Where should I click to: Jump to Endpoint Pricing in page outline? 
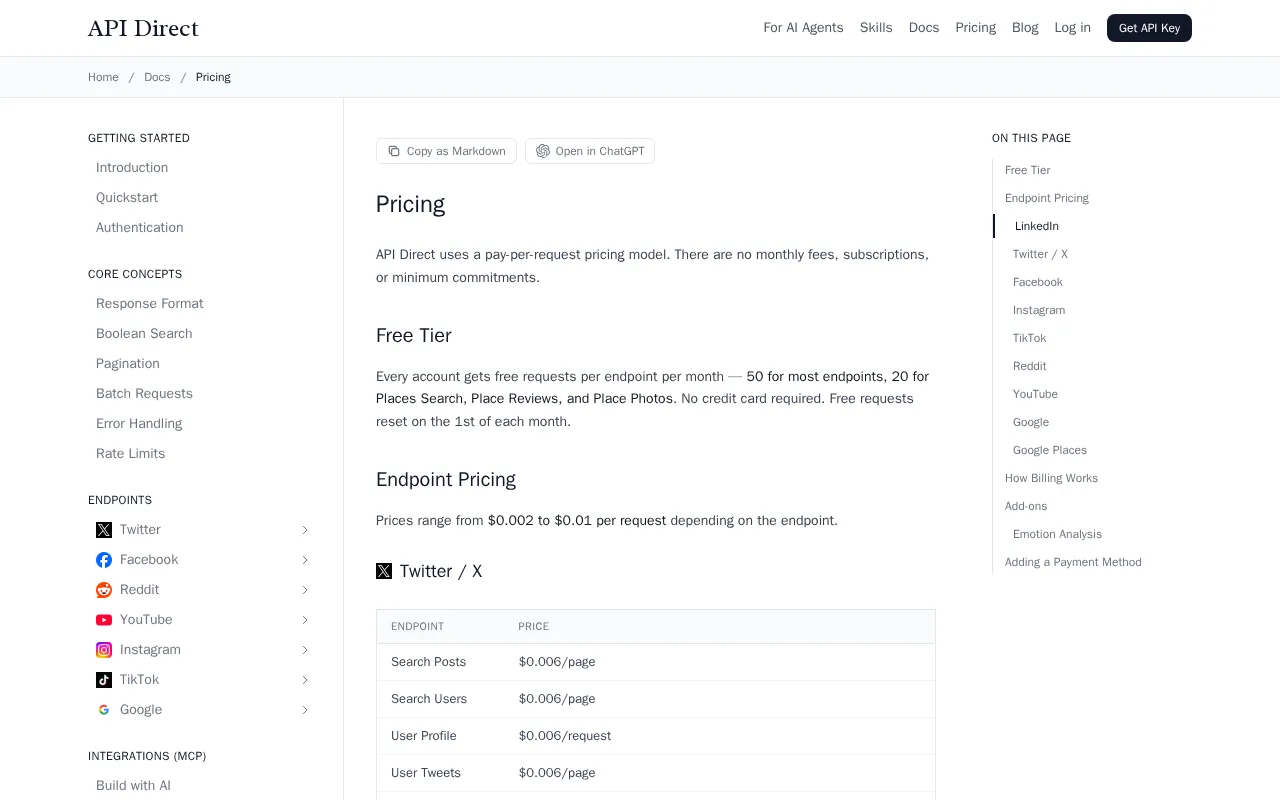[1047, 198]
